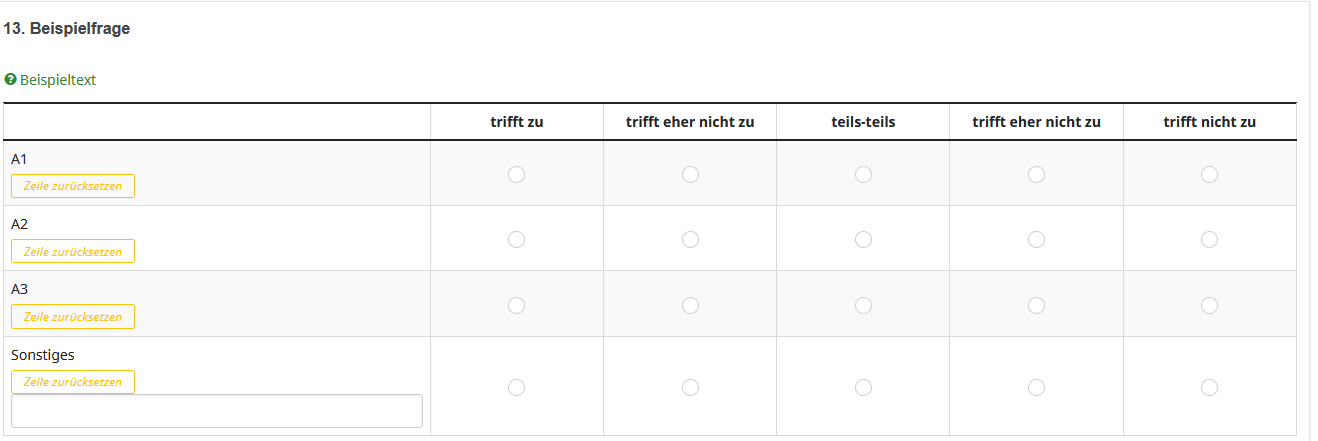The height and width of the screenshot is (441, 1318).
Task: Select 'teils-teils' for Sonstiges row
Action: 863,387
